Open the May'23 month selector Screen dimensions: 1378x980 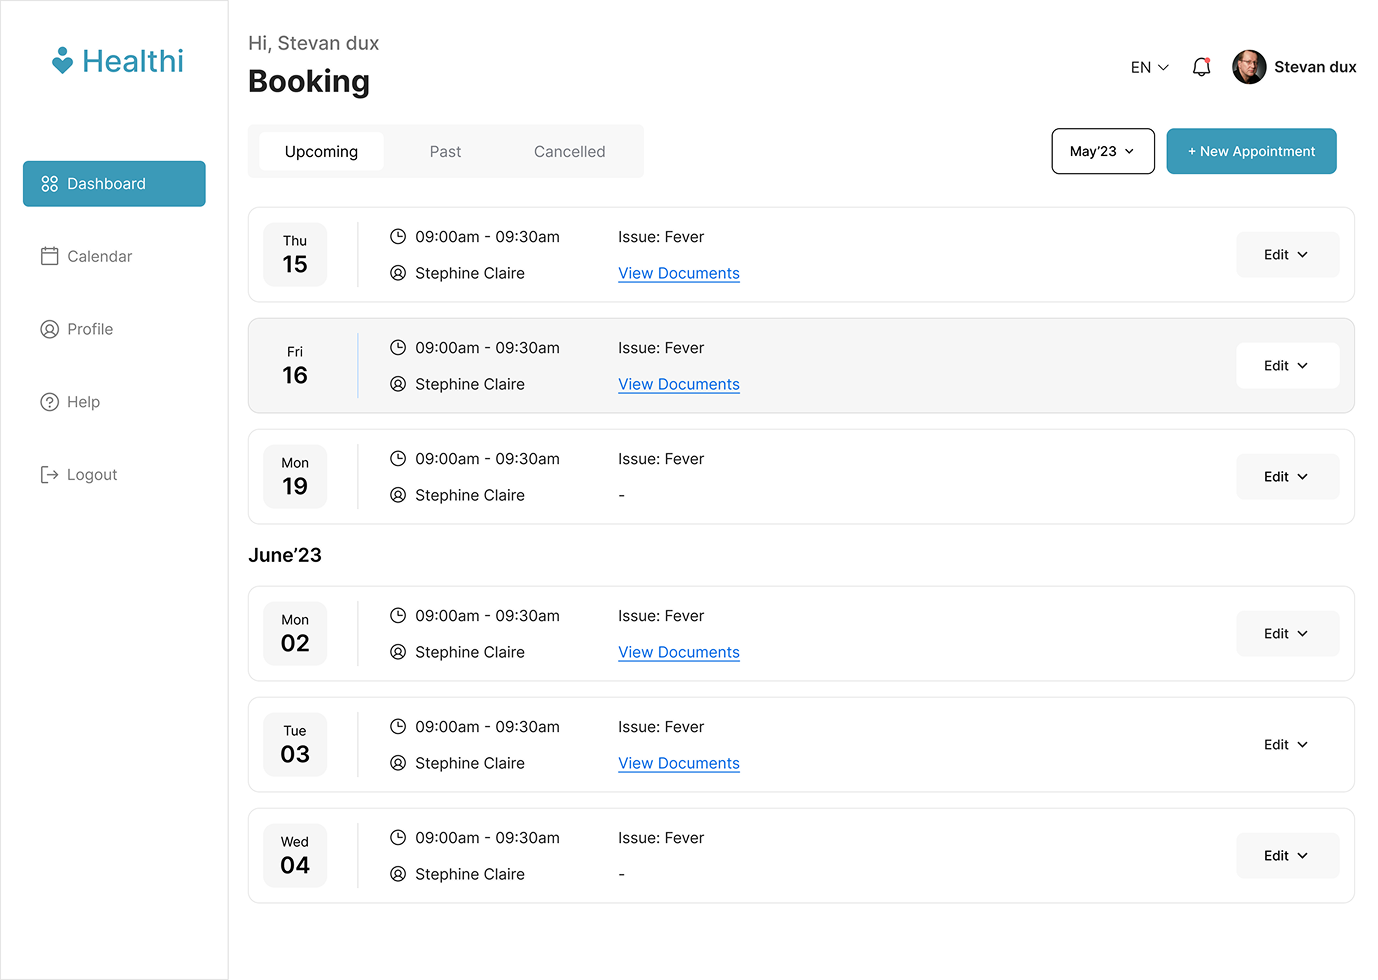point(1102,151)
